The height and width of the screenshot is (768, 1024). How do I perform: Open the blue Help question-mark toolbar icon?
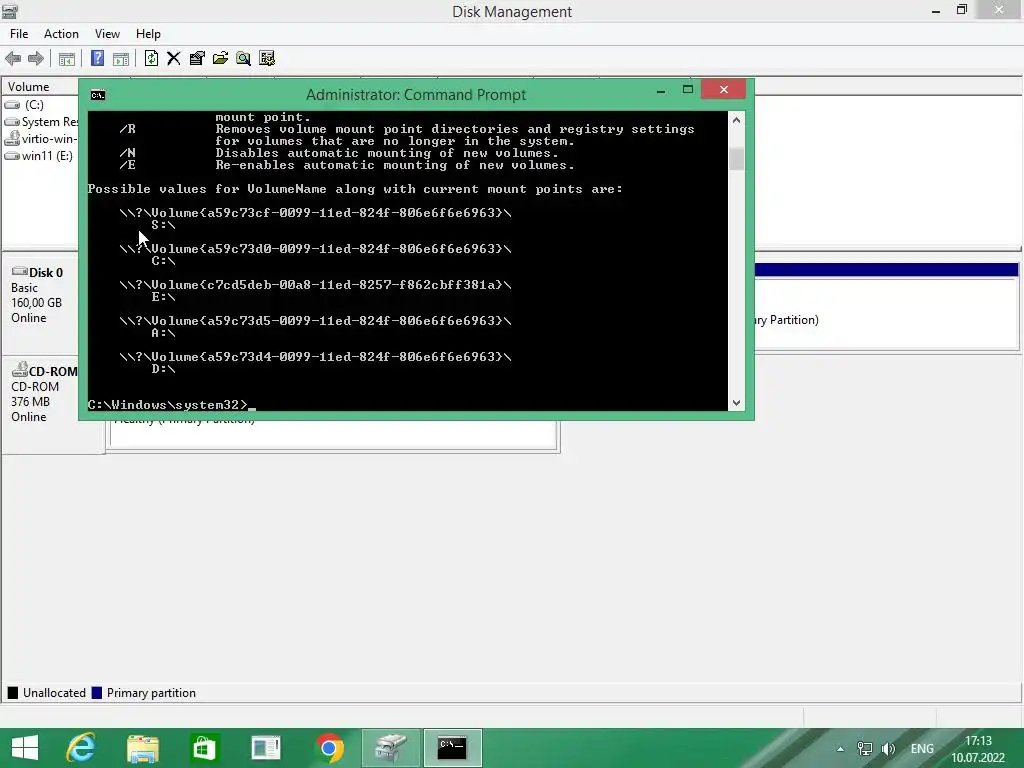(x=97, y=59)
